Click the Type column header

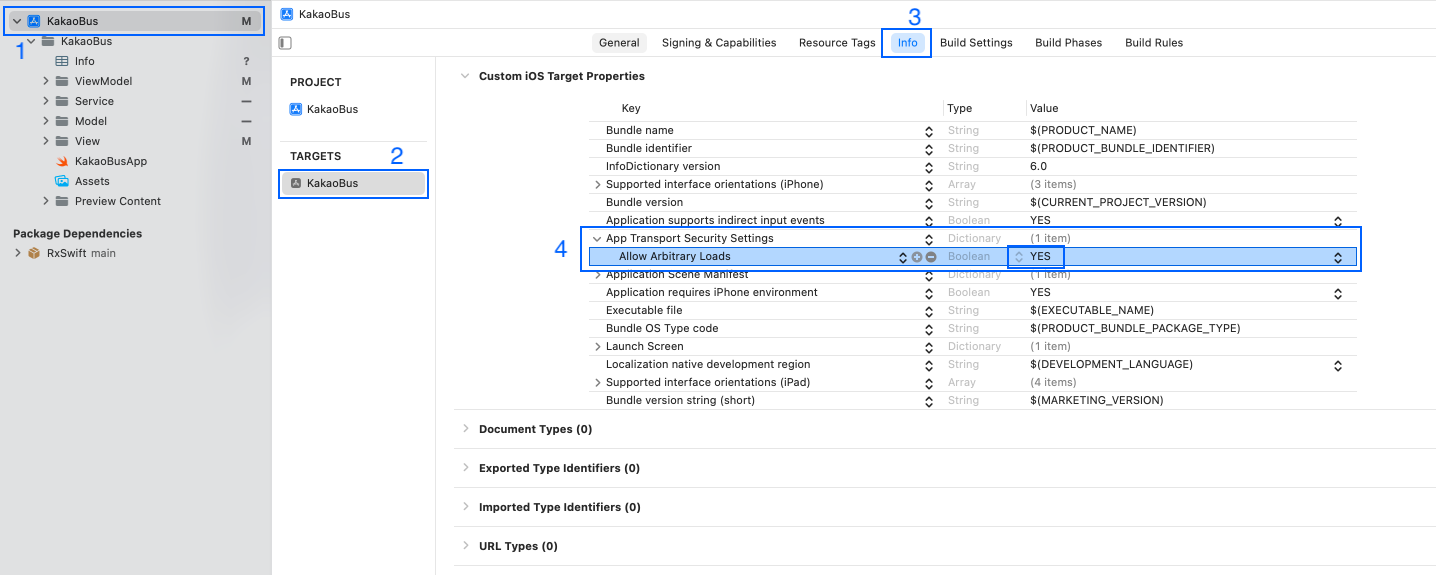(x=960, y=108)
